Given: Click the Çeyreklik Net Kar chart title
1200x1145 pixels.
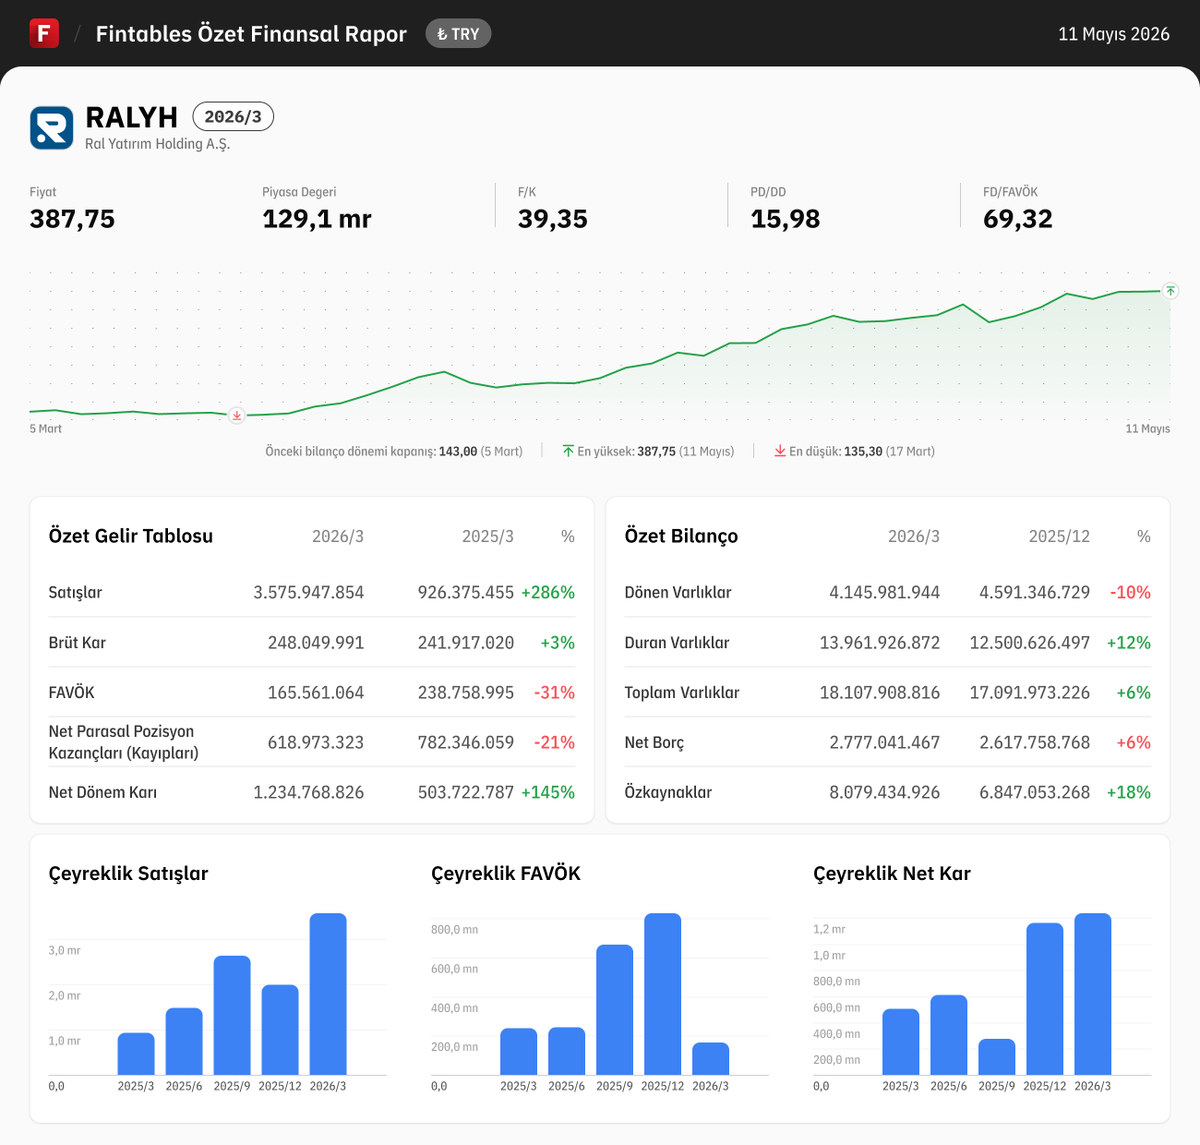Looking at the screenshot, I should (892, 873).
